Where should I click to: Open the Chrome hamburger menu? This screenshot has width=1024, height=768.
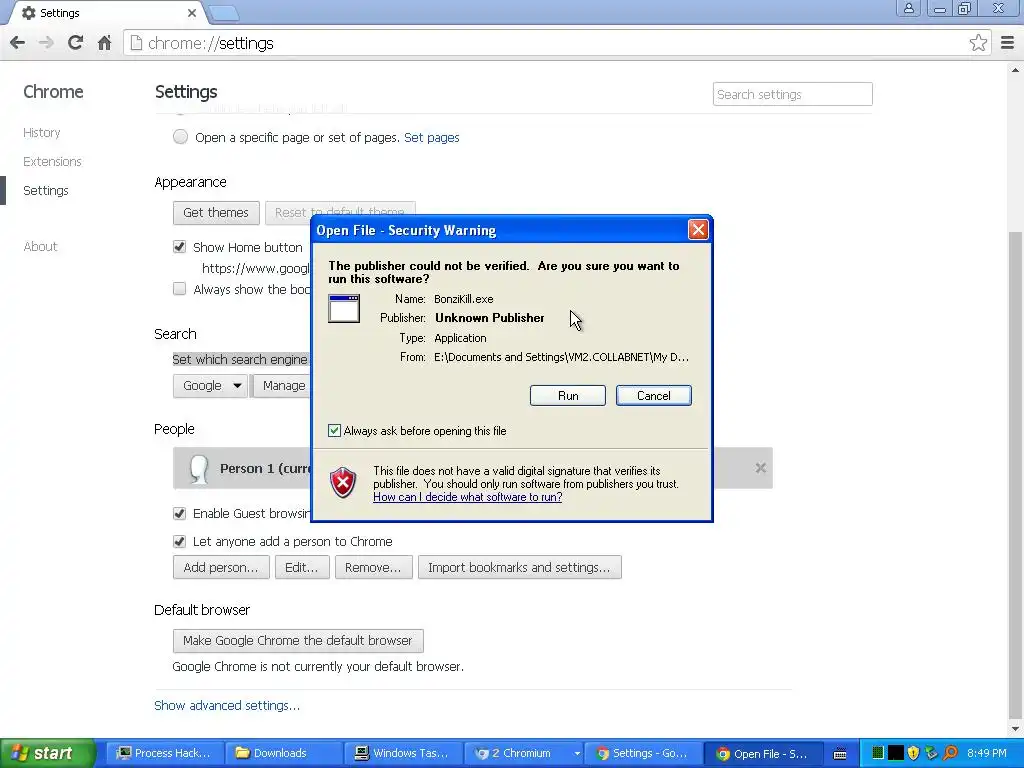point(1007,43)
